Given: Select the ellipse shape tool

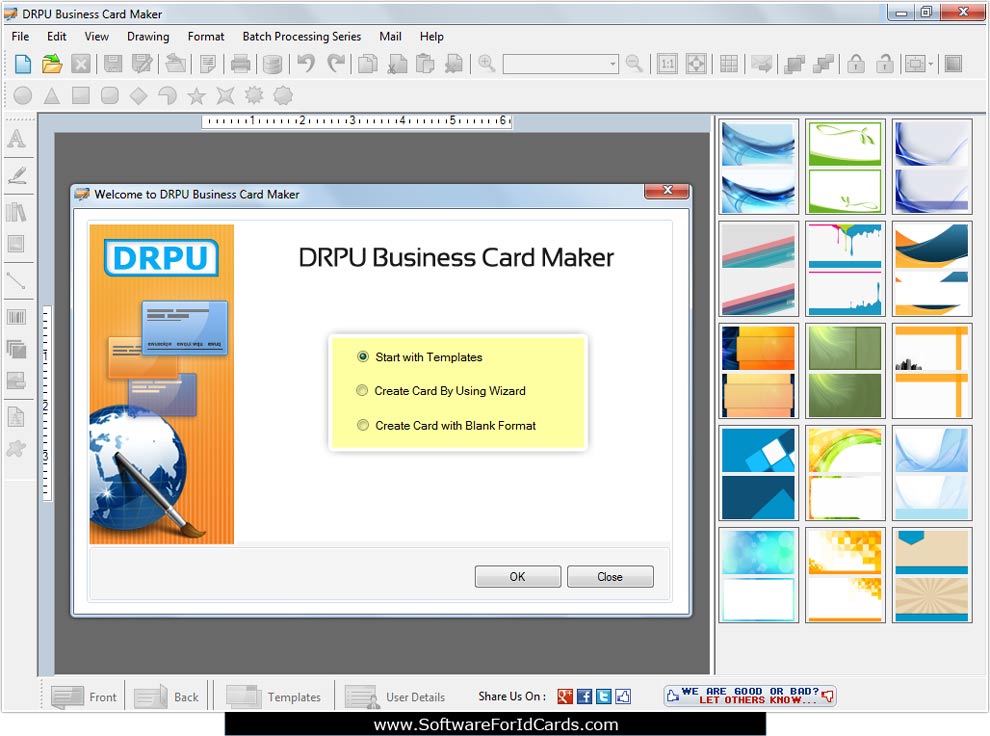Looking at the screenshot, I should [23, 96].
